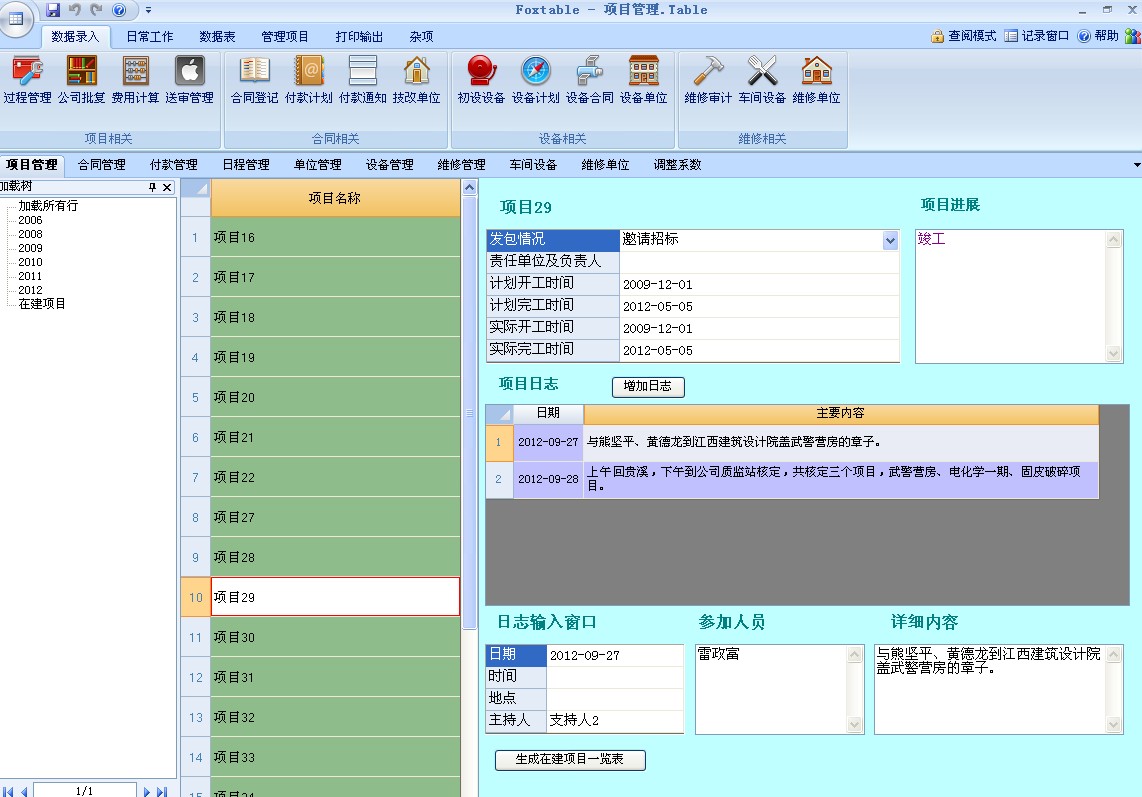Click the 计划开工时间 date field

759,284
